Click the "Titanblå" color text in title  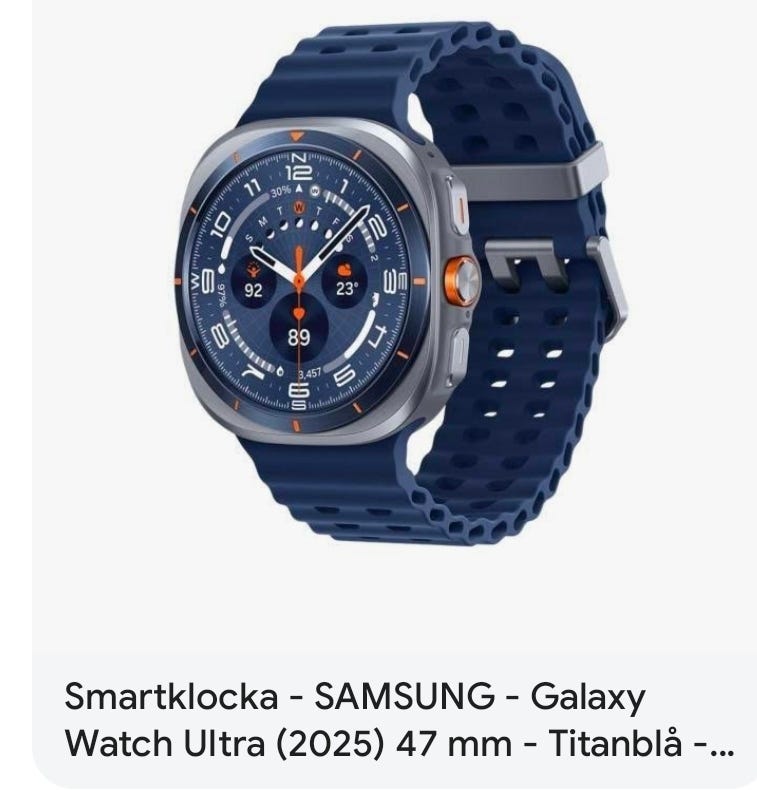[x=615, y=743]
